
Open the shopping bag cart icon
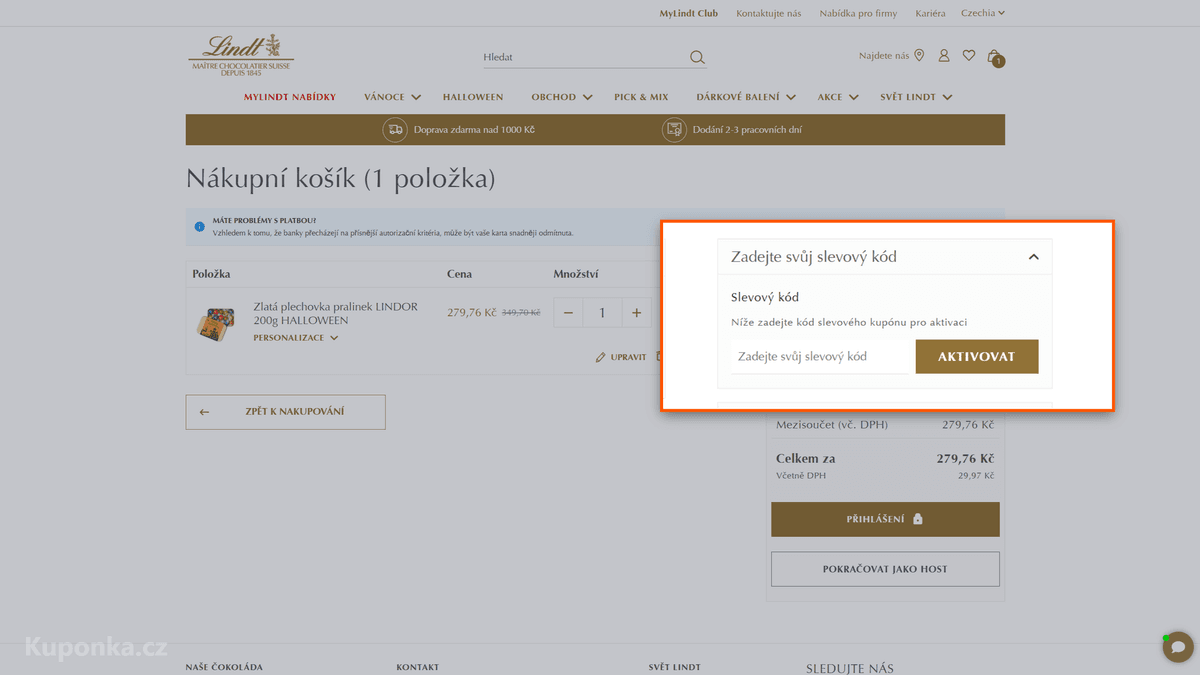click(x=994, y=57)
